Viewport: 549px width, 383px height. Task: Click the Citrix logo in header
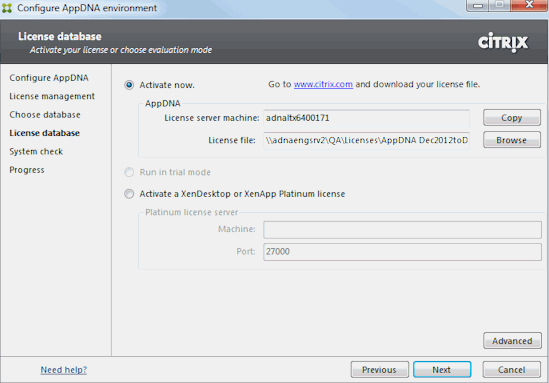[503, 42]
